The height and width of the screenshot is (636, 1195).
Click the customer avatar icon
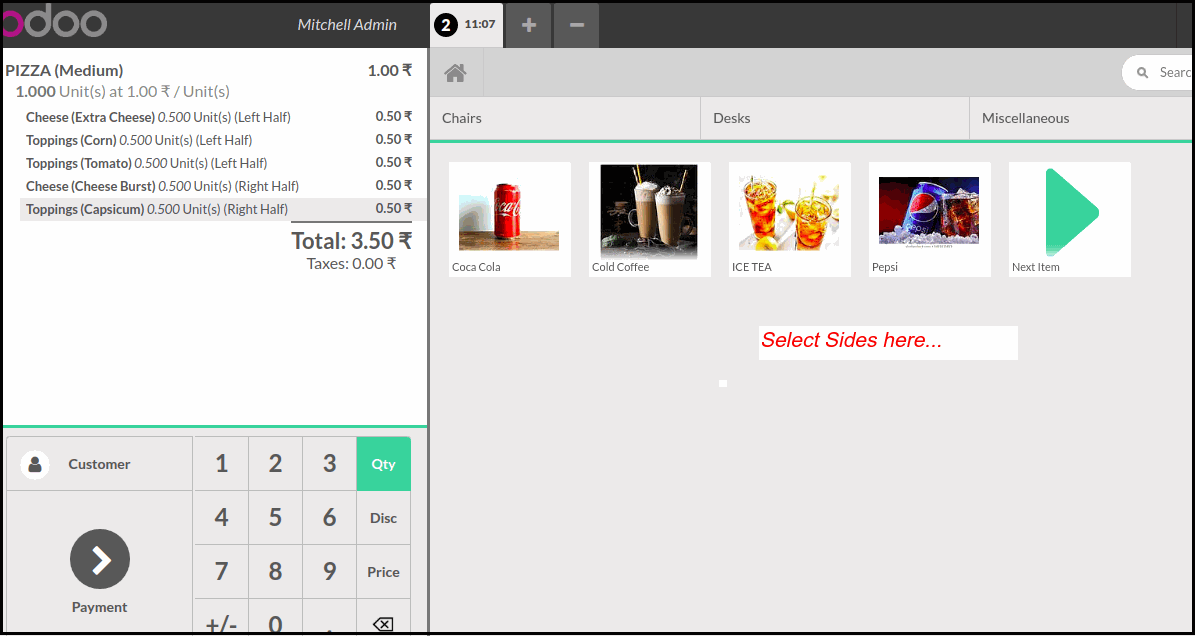35,465
